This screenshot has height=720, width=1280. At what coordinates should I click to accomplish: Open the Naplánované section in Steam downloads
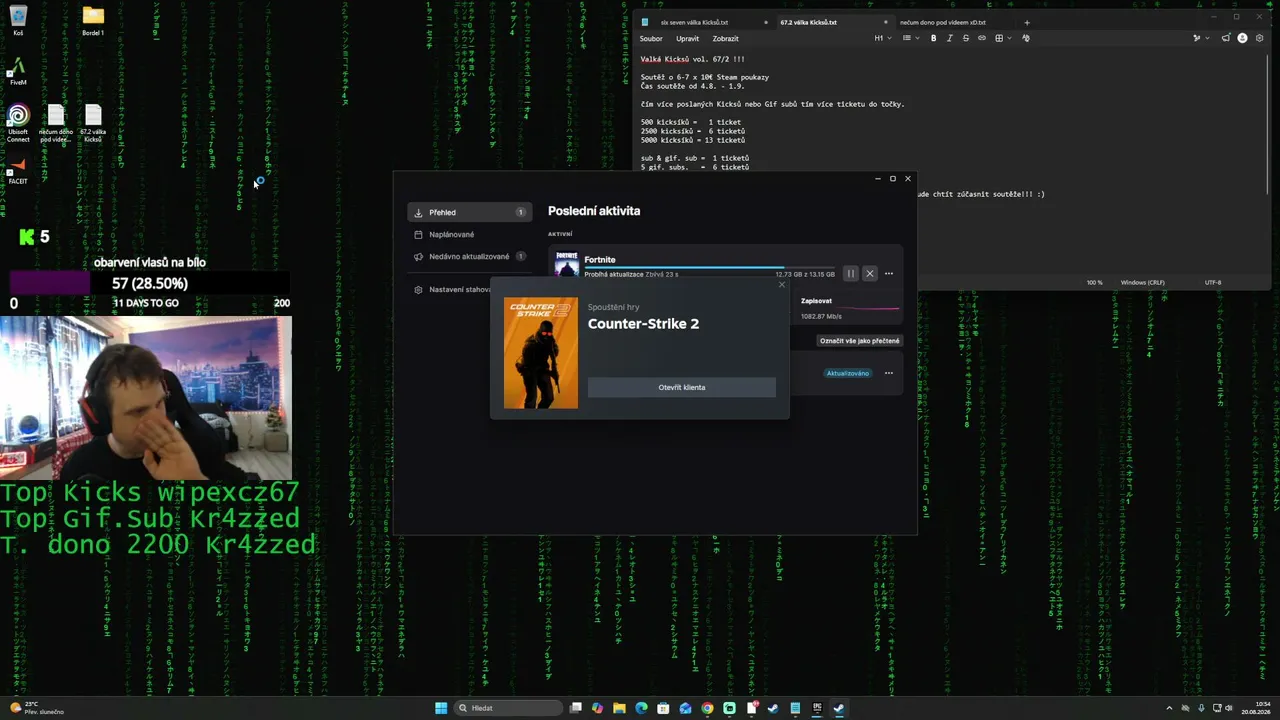click(470, 234)
